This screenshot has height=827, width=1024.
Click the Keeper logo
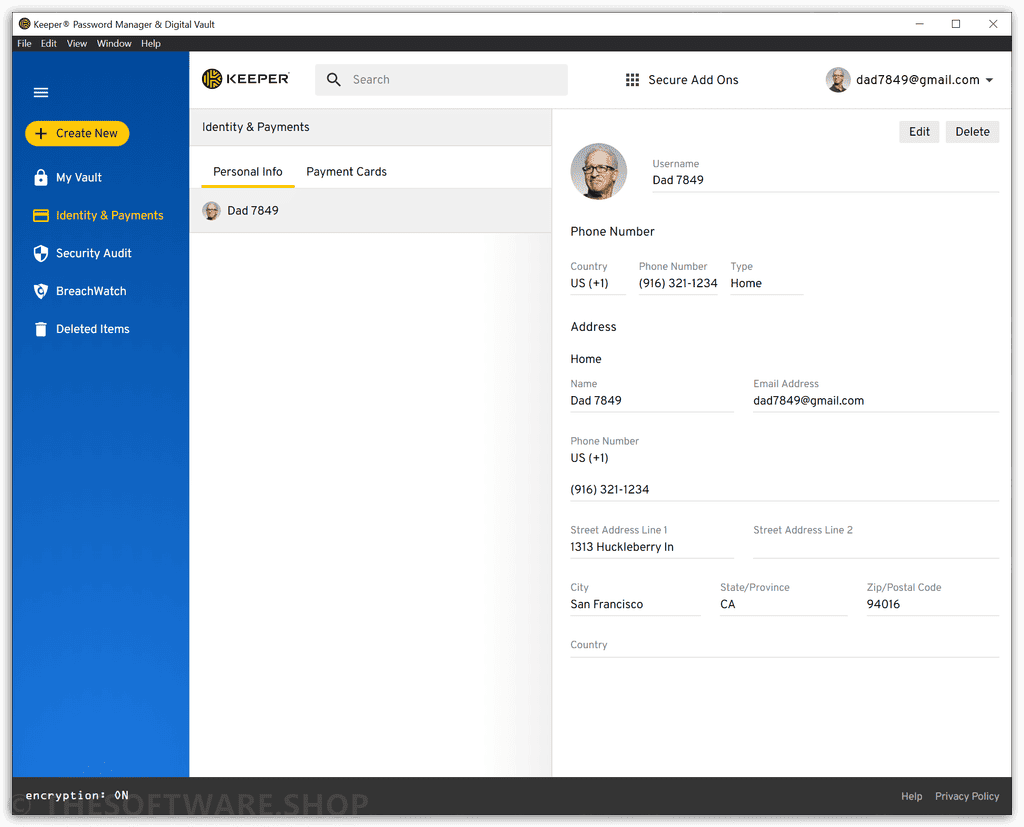click(x=246, y=79)
